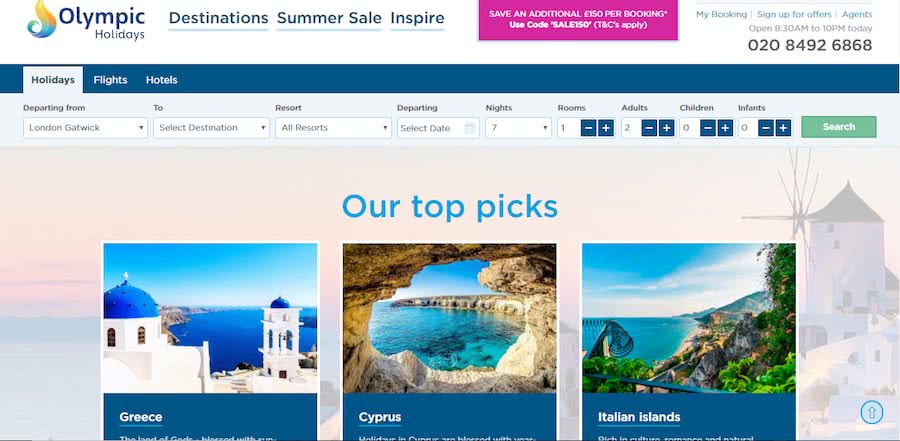Reduce Adults count using minus button

[x=649, y=127]
